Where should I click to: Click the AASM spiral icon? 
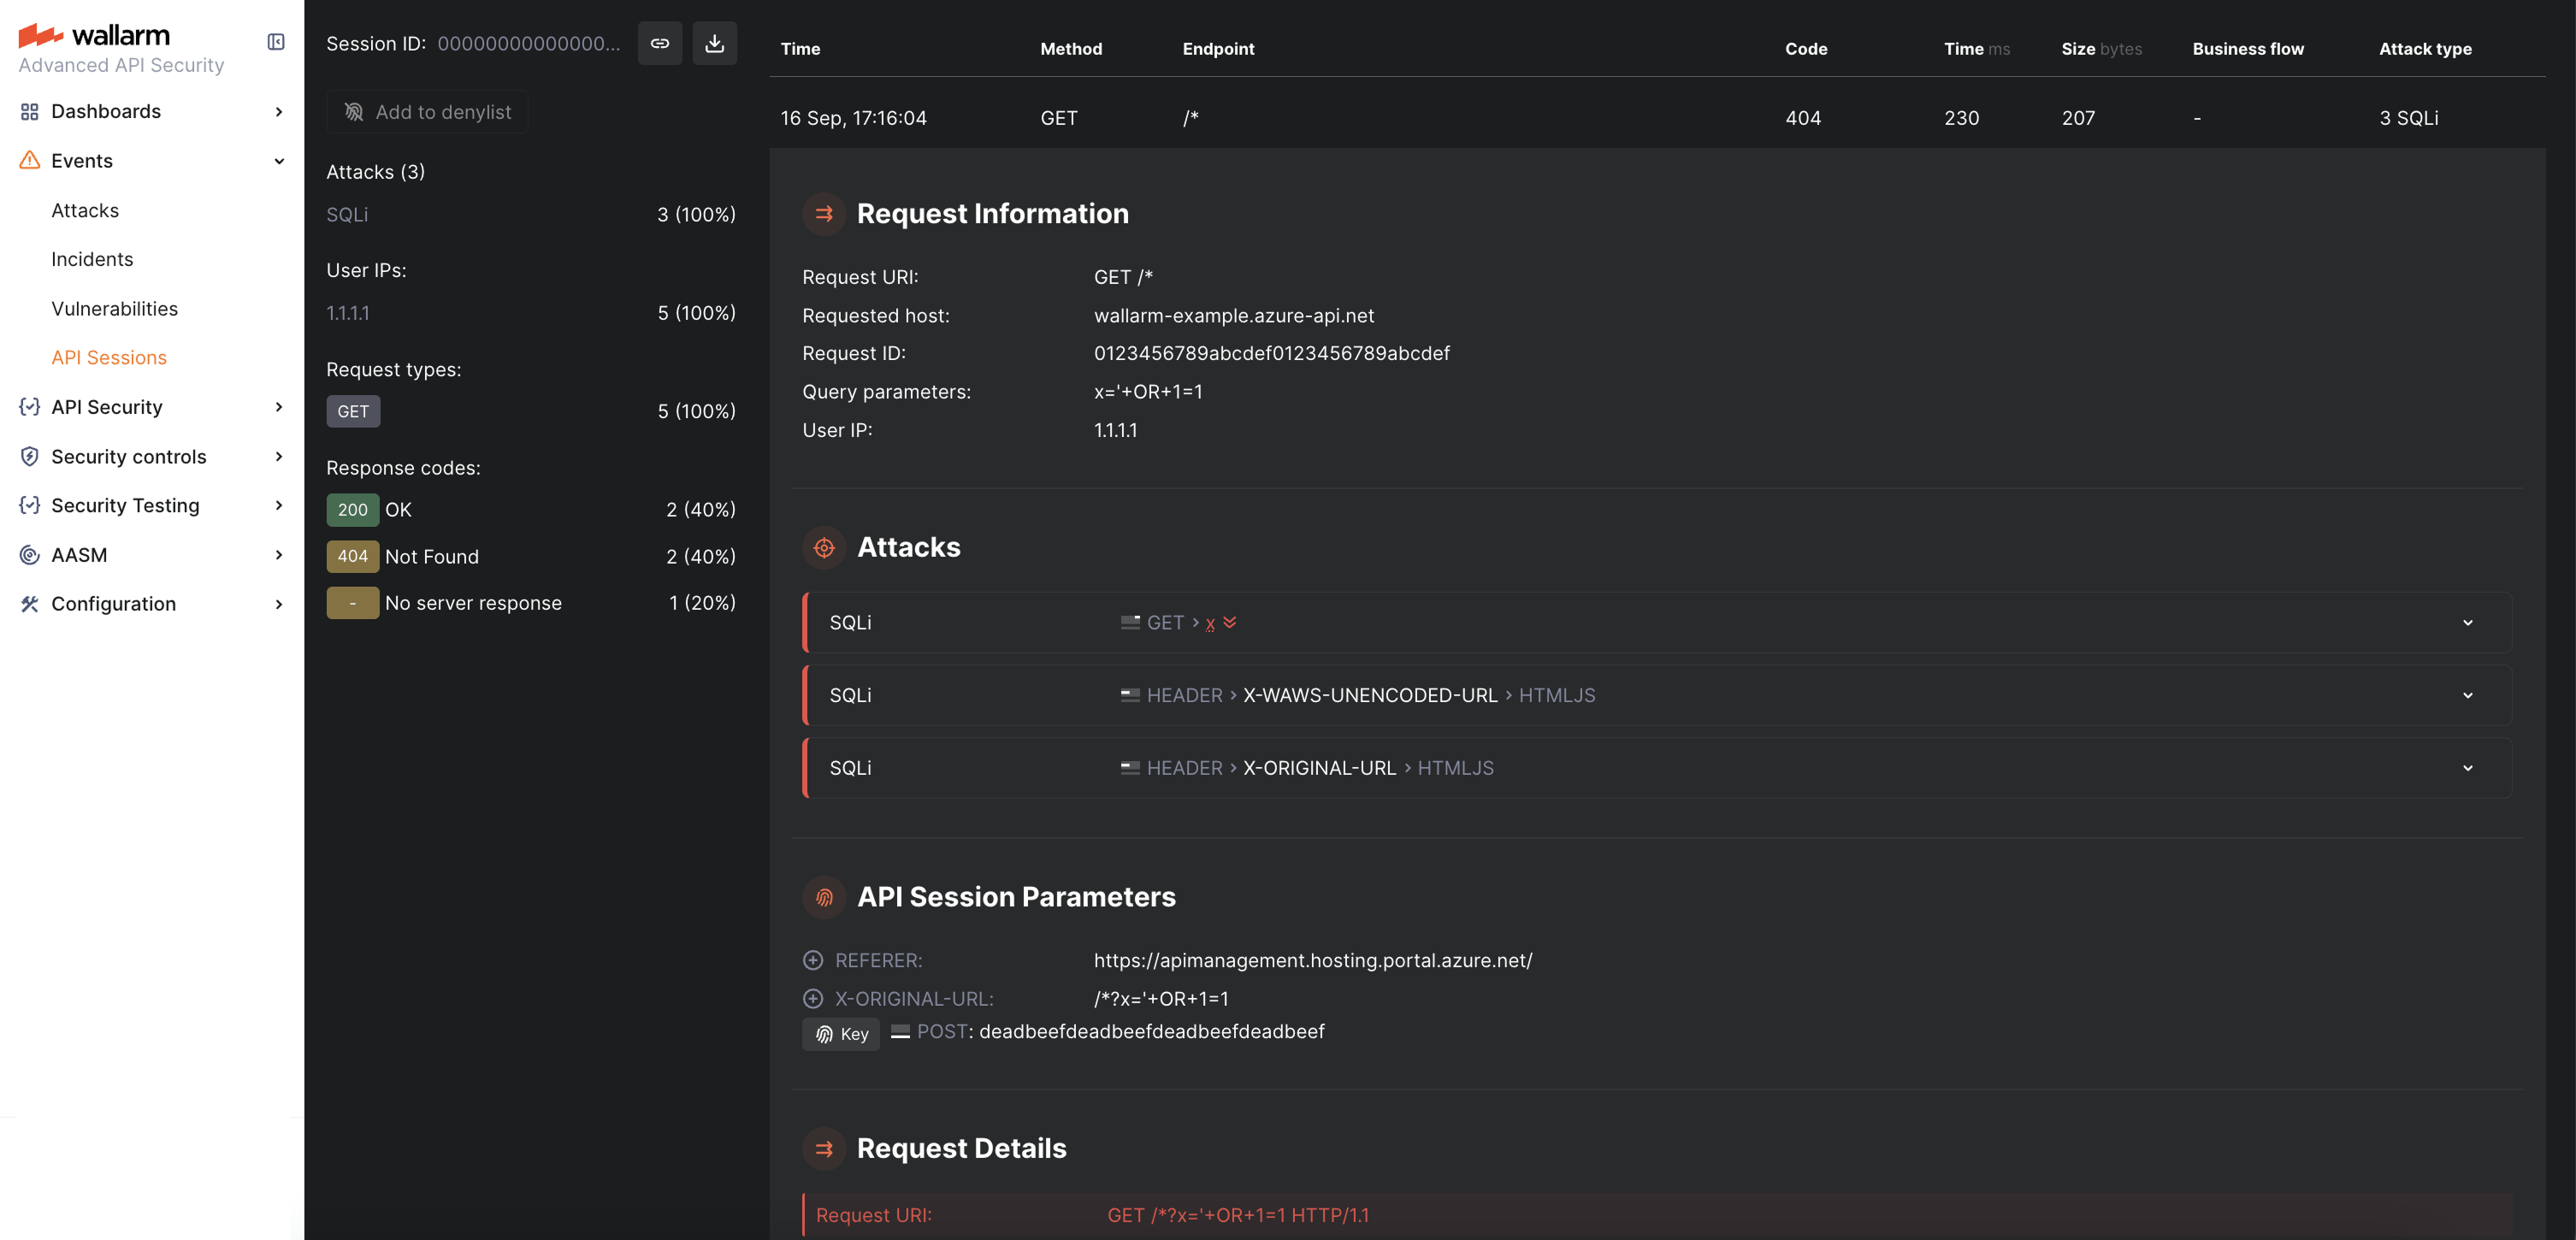pyautogui.click(x=30, y=554)
